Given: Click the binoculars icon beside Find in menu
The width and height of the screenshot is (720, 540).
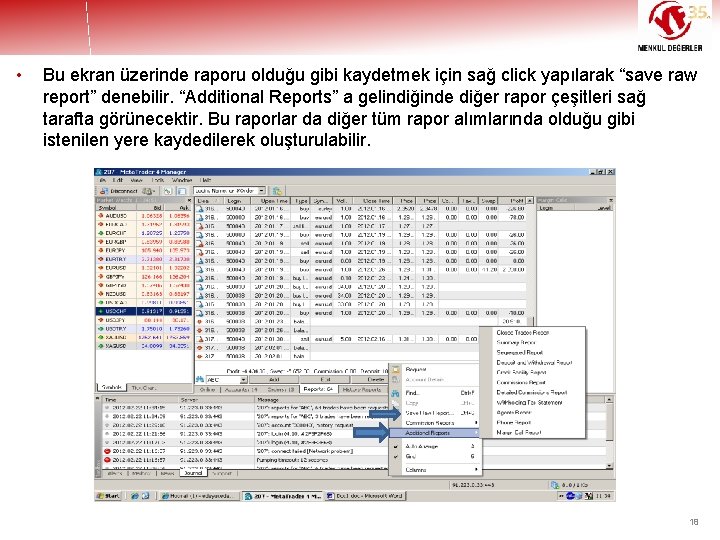Looking at the screenshot, I should coord(395,393).
